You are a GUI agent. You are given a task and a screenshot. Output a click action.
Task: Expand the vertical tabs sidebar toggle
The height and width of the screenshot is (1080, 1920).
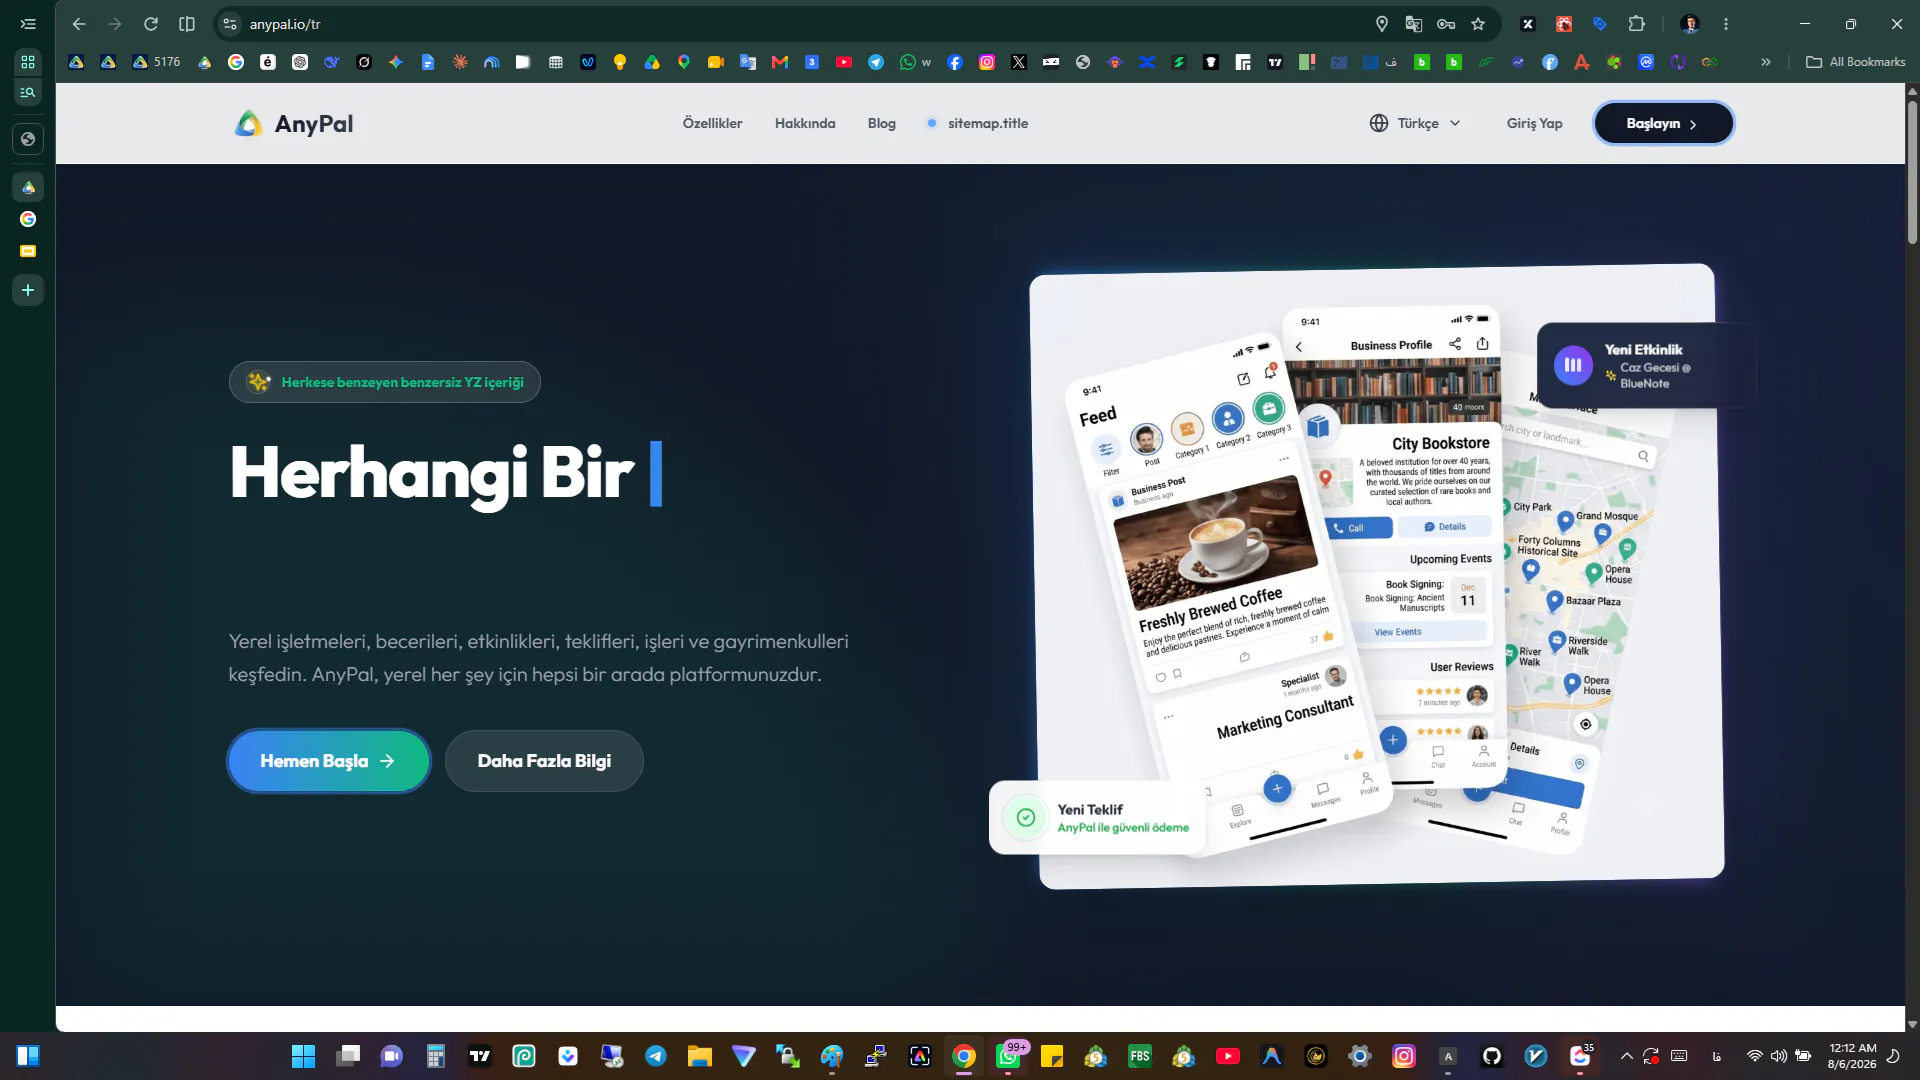point(28,24)
